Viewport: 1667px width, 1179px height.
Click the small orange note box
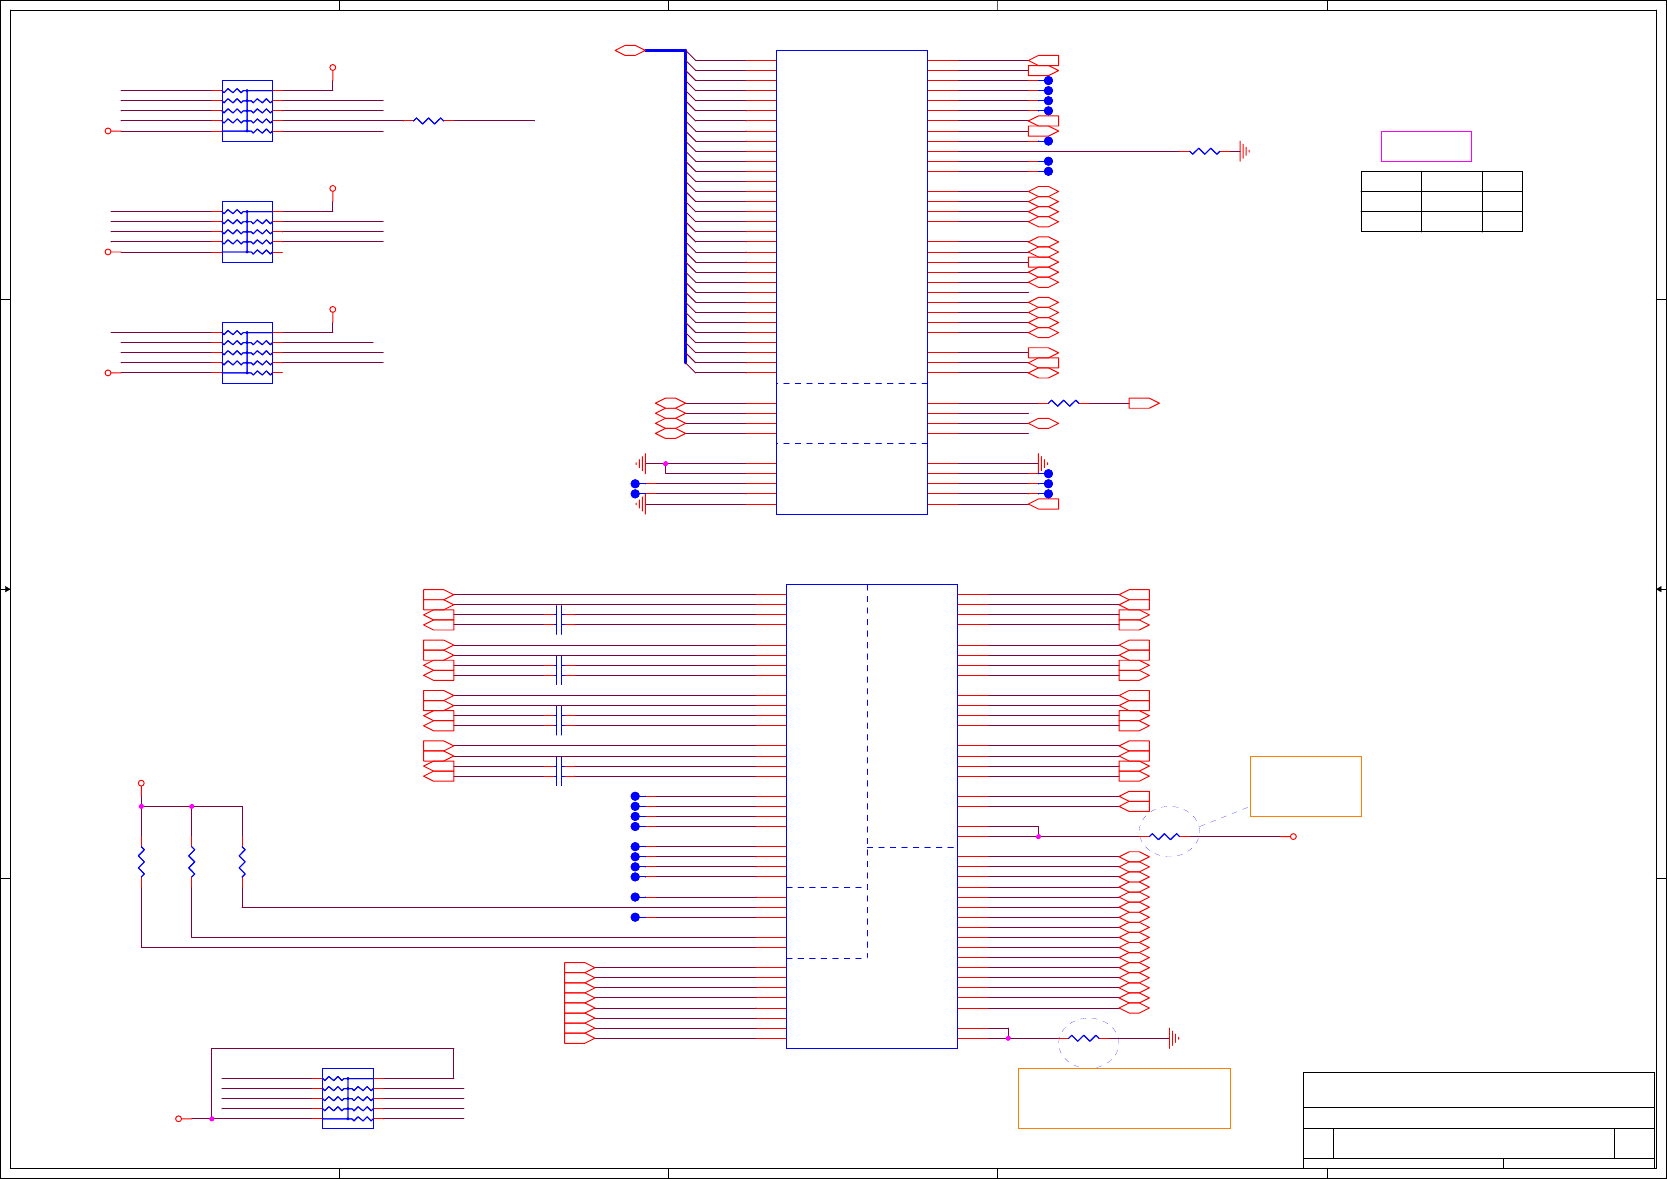(x=1305, y=786)
